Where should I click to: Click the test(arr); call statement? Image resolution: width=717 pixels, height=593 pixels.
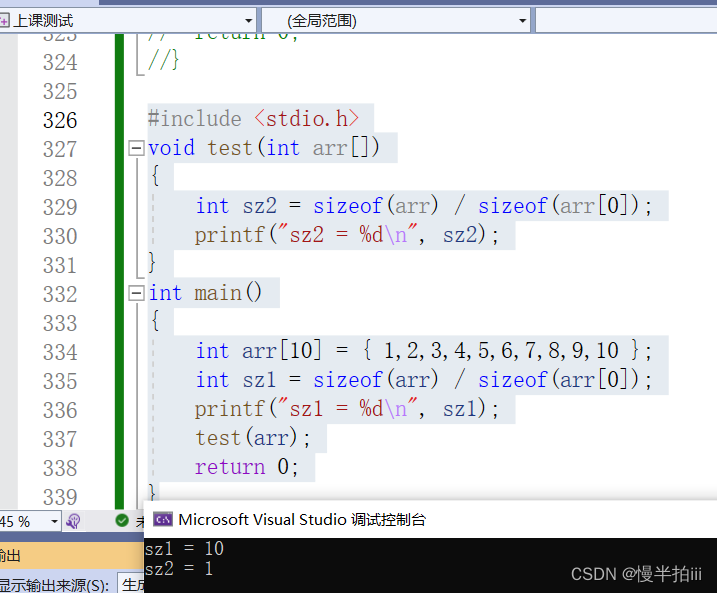[x=253, y=438]
